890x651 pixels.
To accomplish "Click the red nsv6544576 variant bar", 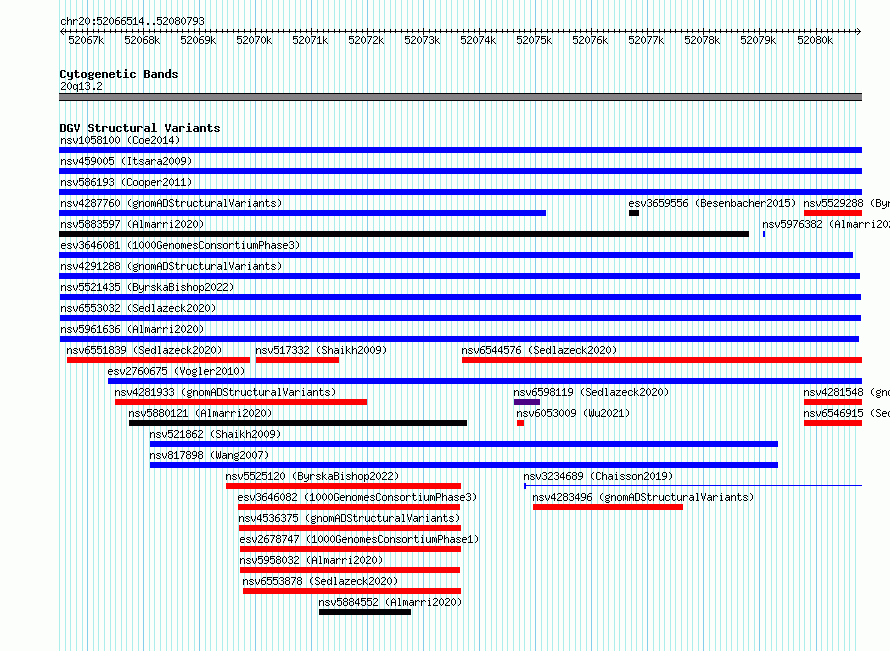I will click(662, 360).
